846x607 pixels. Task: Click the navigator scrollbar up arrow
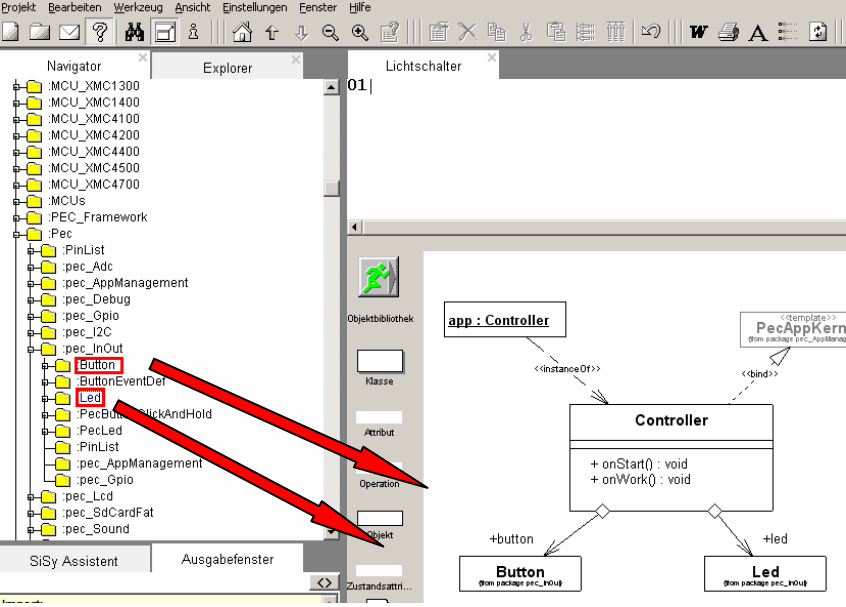(332, 89)
